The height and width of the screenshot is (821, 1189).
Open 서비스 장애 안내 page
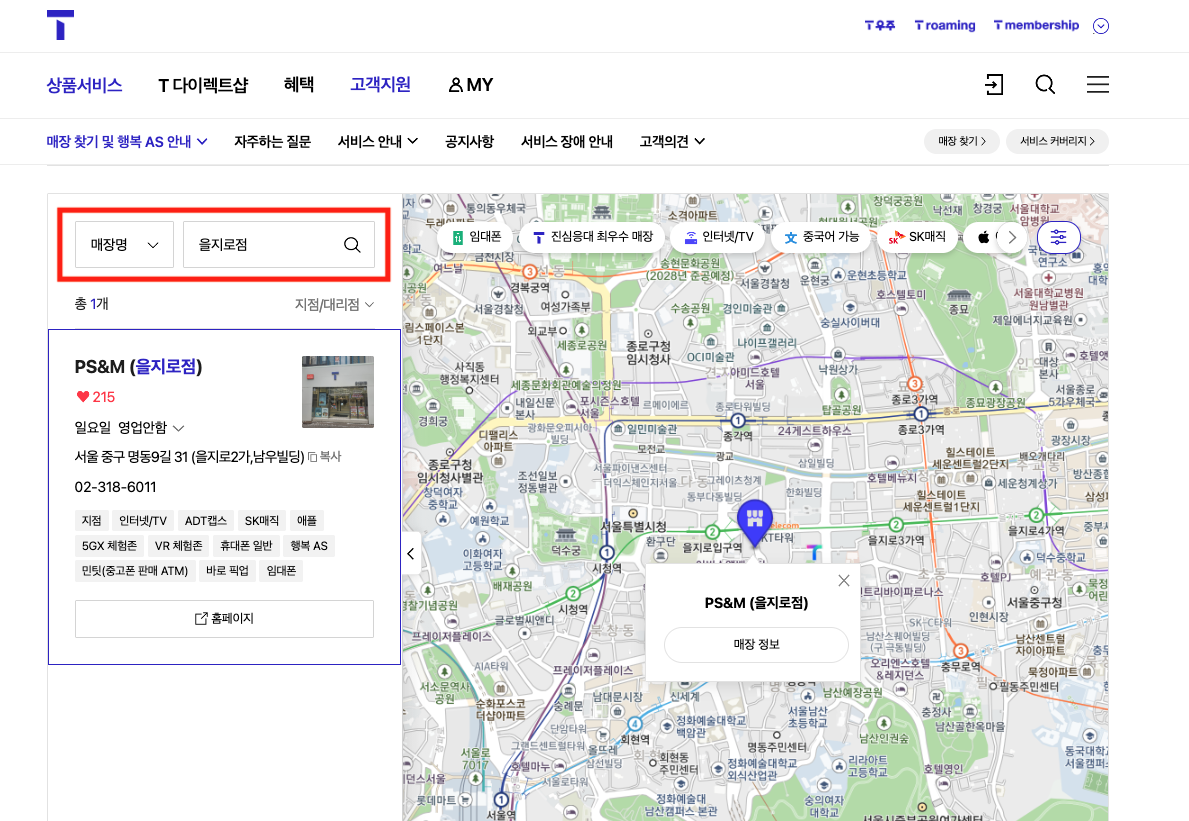click(566, 141)
